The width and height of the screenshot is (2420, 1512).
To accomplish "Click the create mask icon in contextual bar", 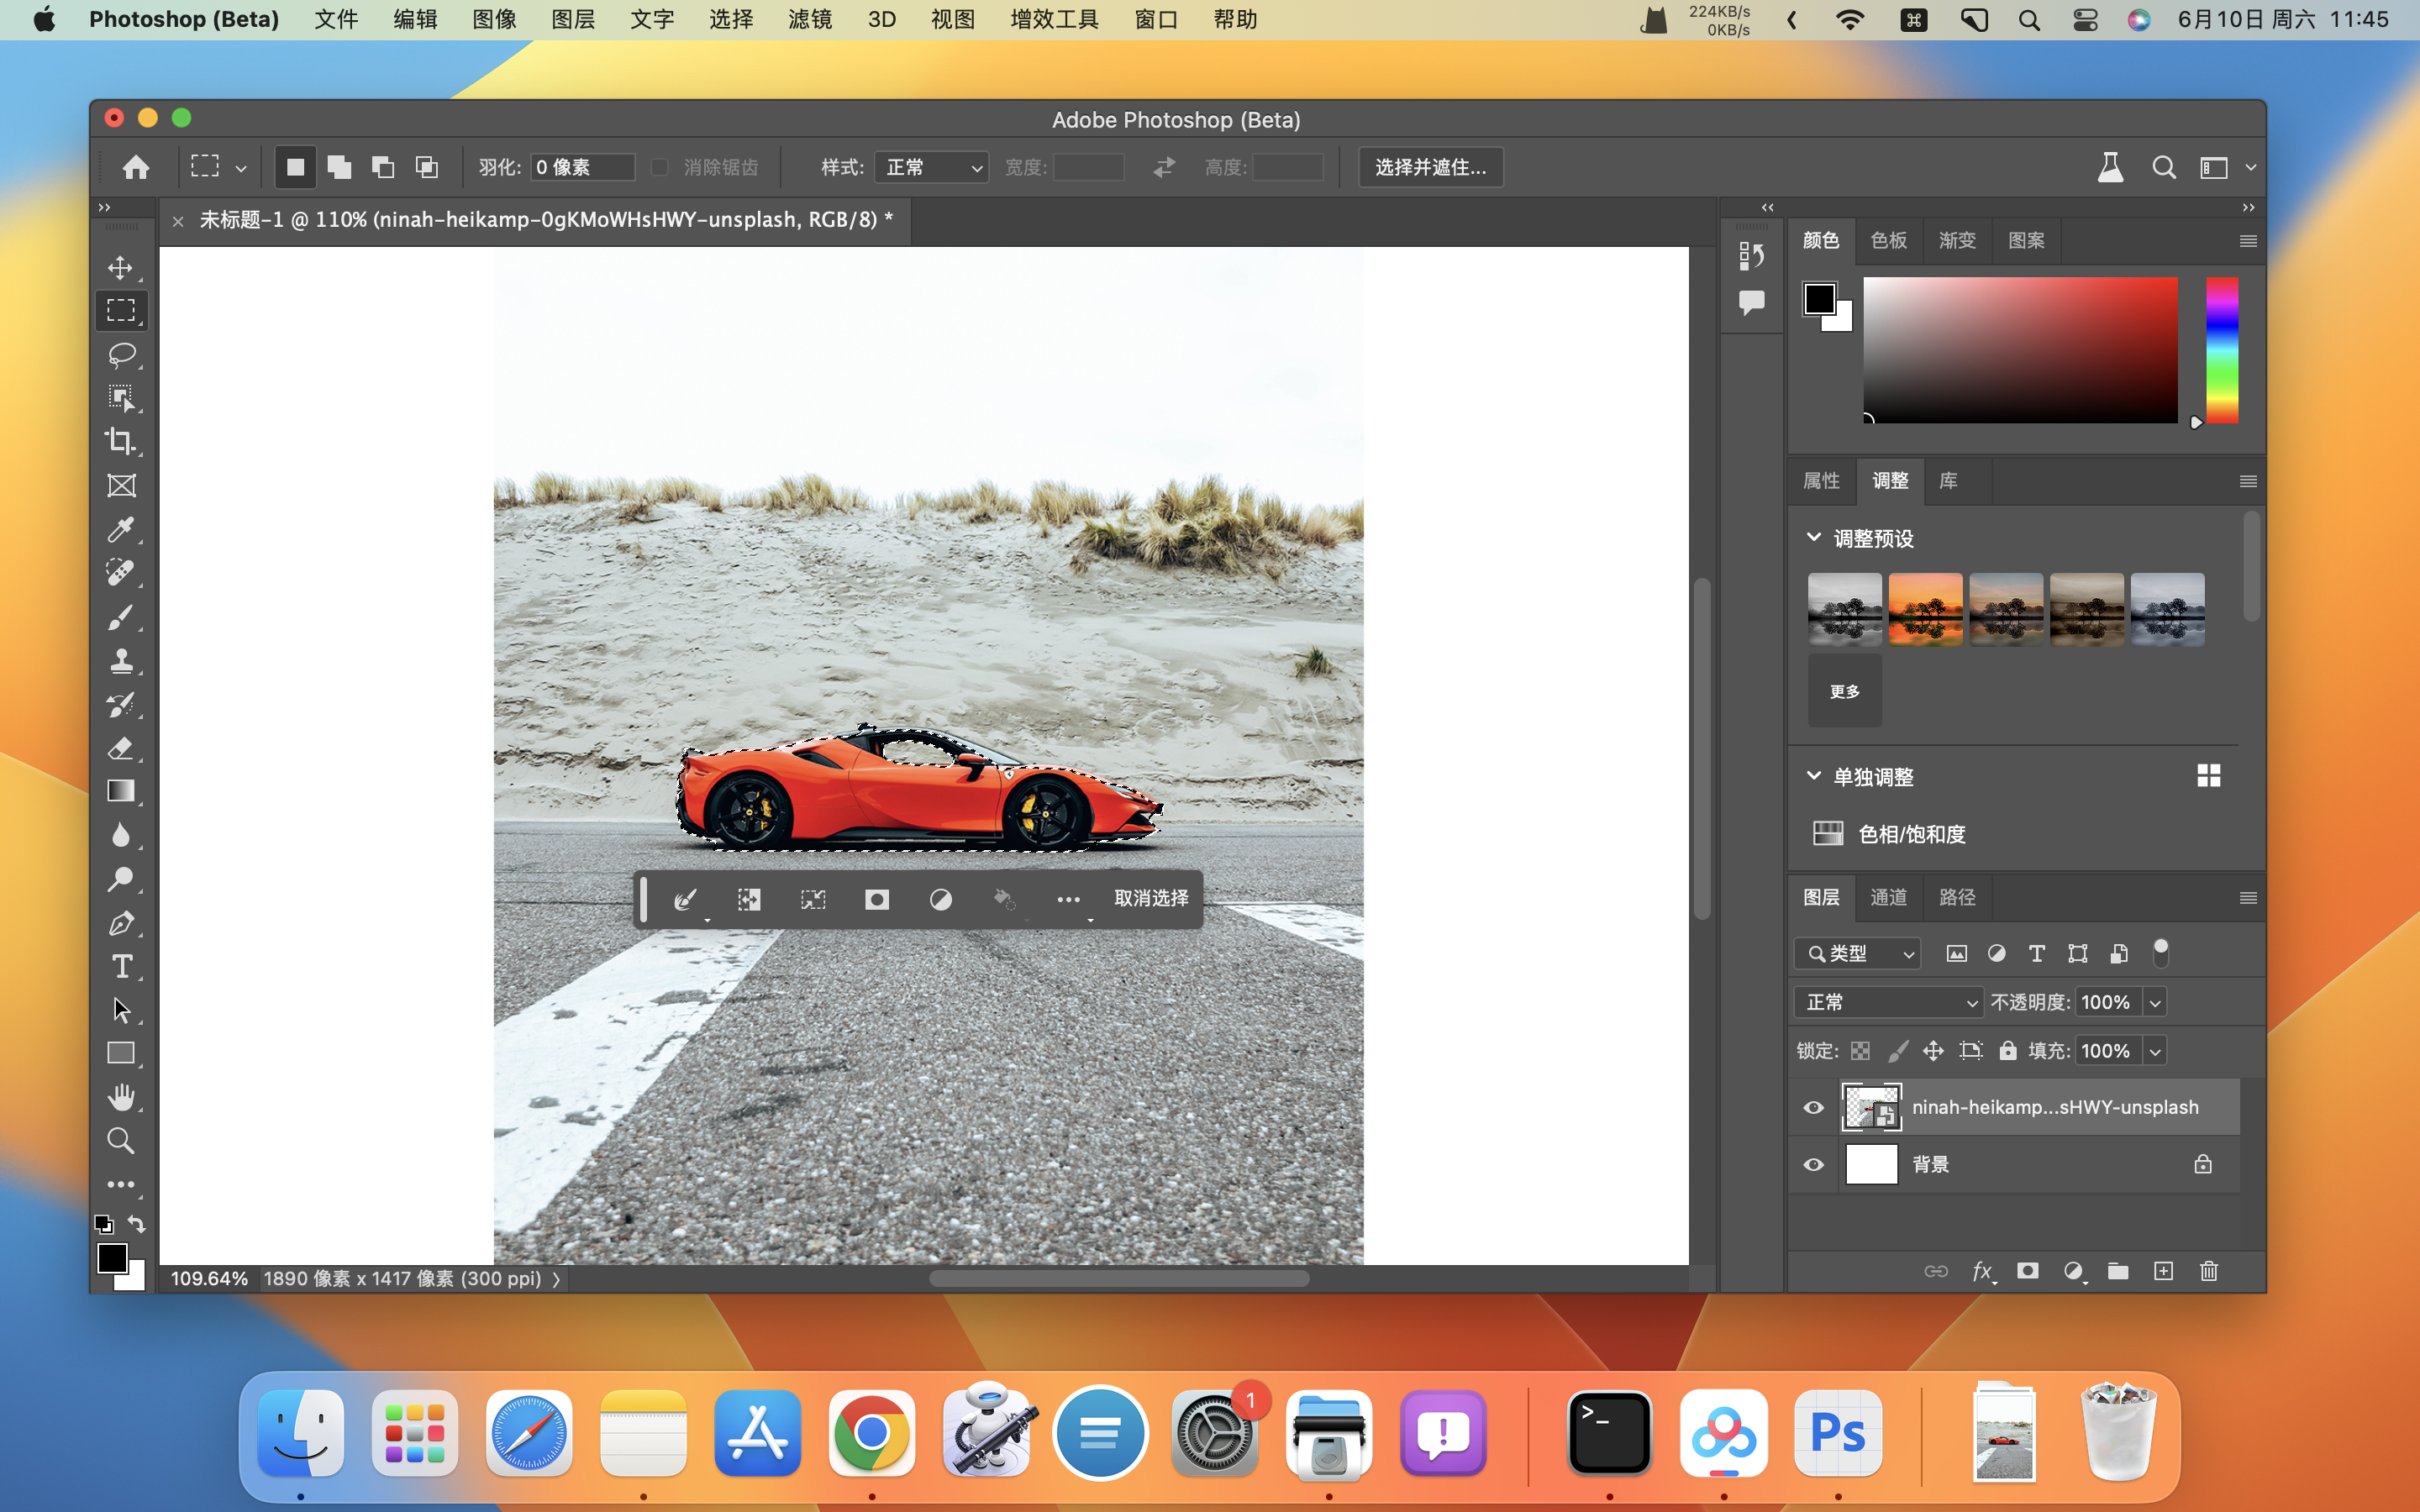I will click(877, 900).
